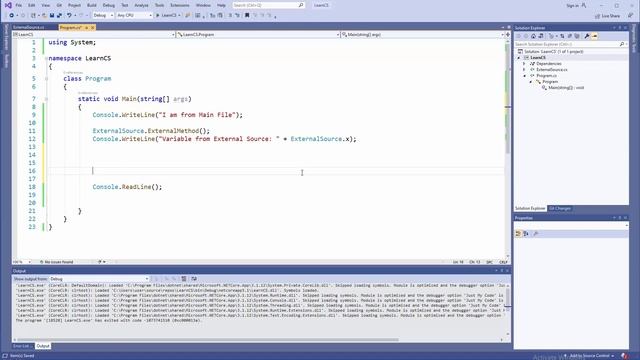Viewport: 640px width, 360px height.
Task: Click Alphabetical sort icon in Properties panel
Action: 526,233
